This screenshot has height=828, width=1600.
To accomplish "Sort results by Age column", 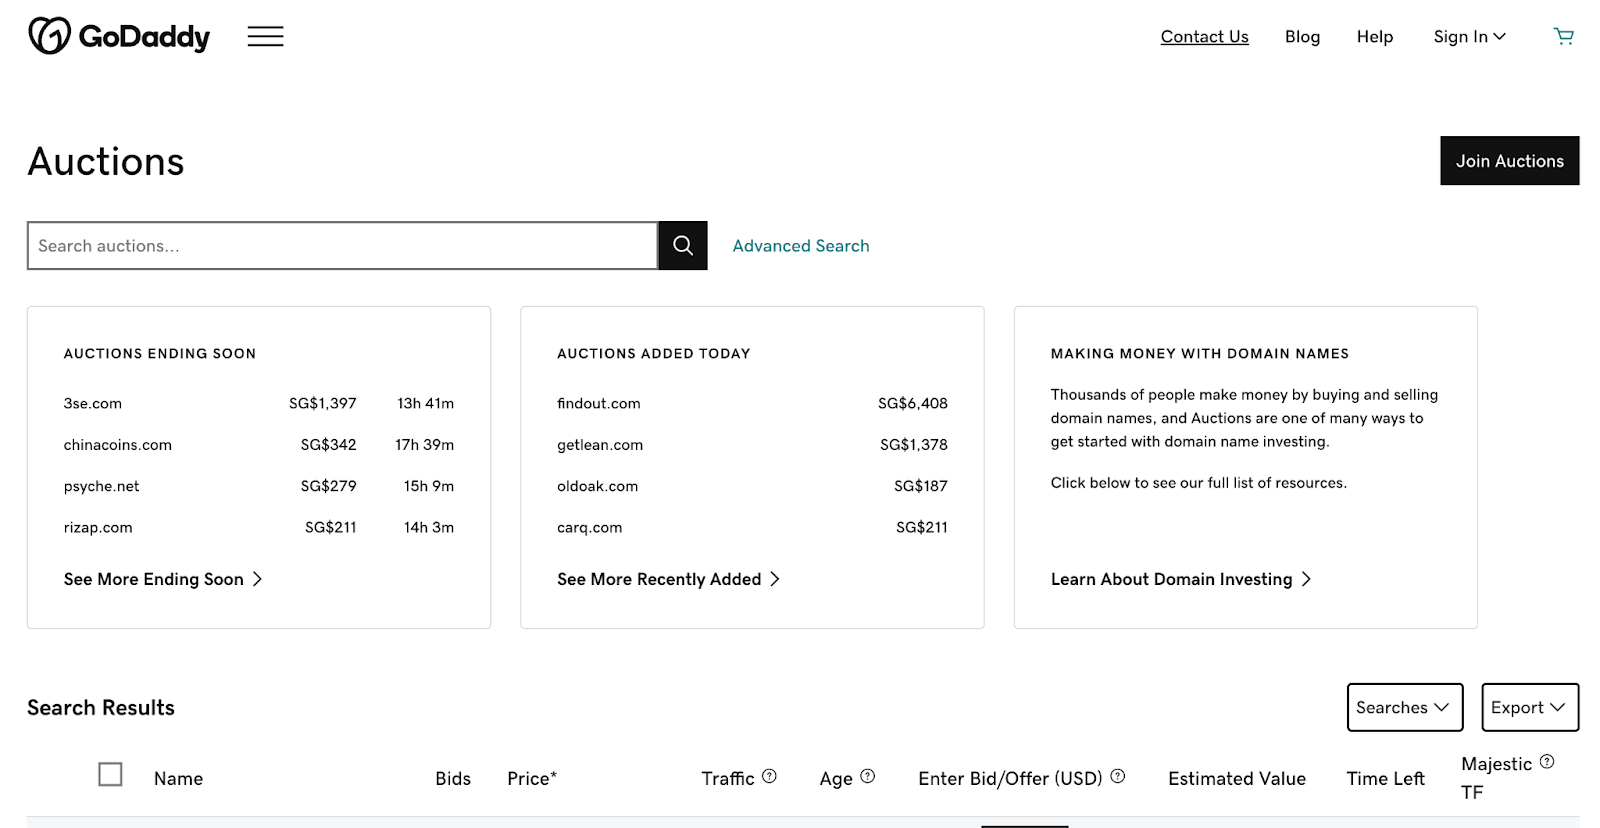I will [836, 778].
